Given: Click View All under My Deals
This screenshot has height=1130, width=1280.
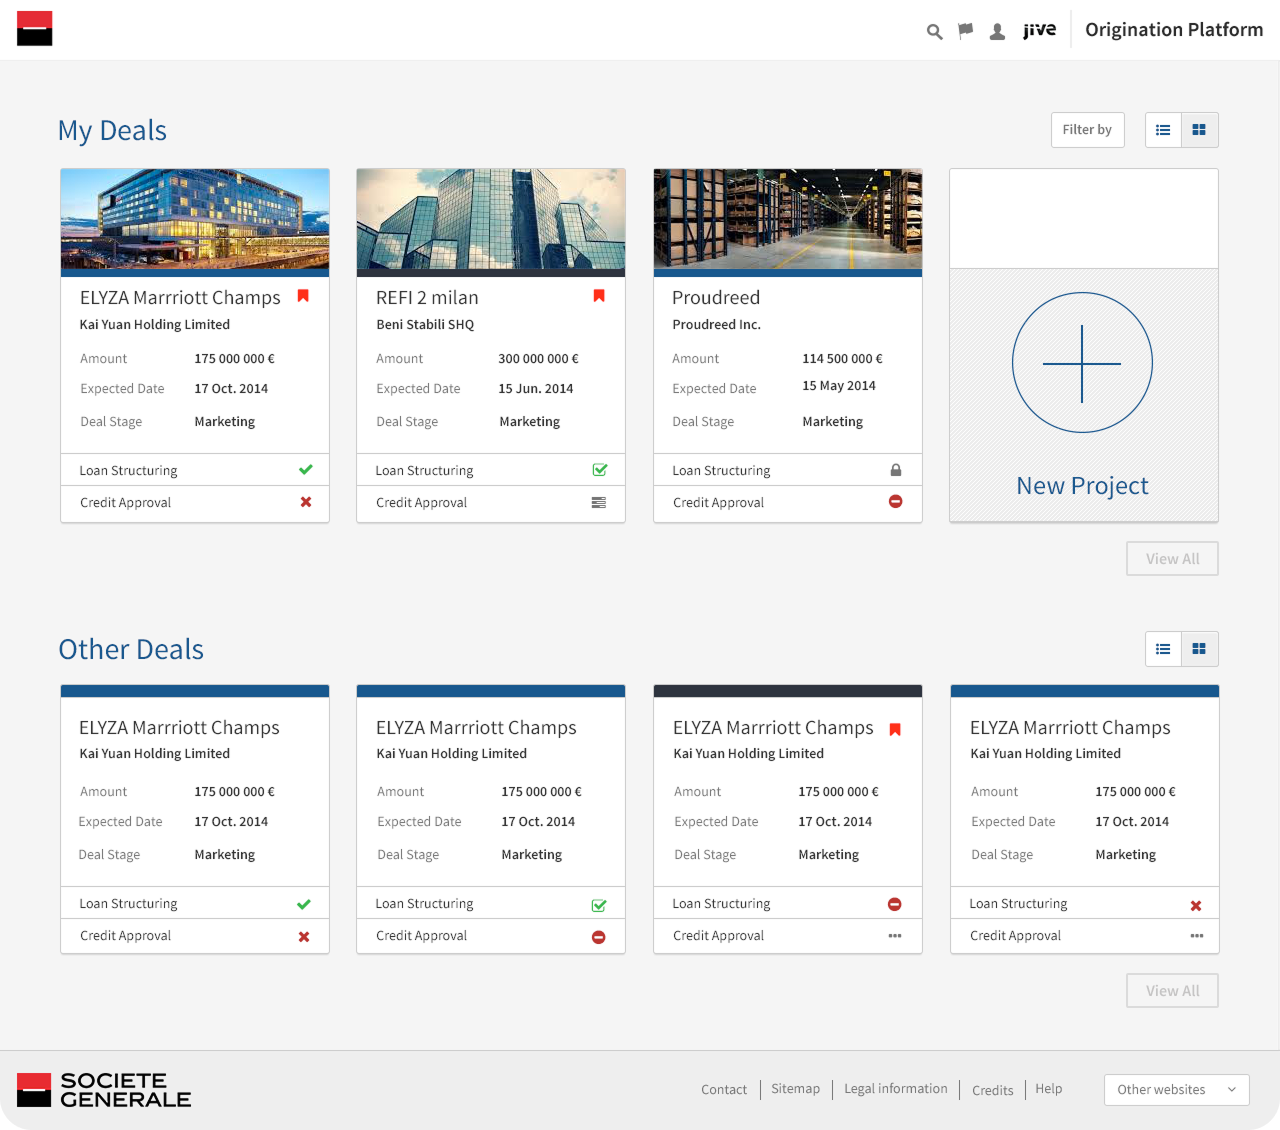Looking at the screenshot, I should (1172, 558).
